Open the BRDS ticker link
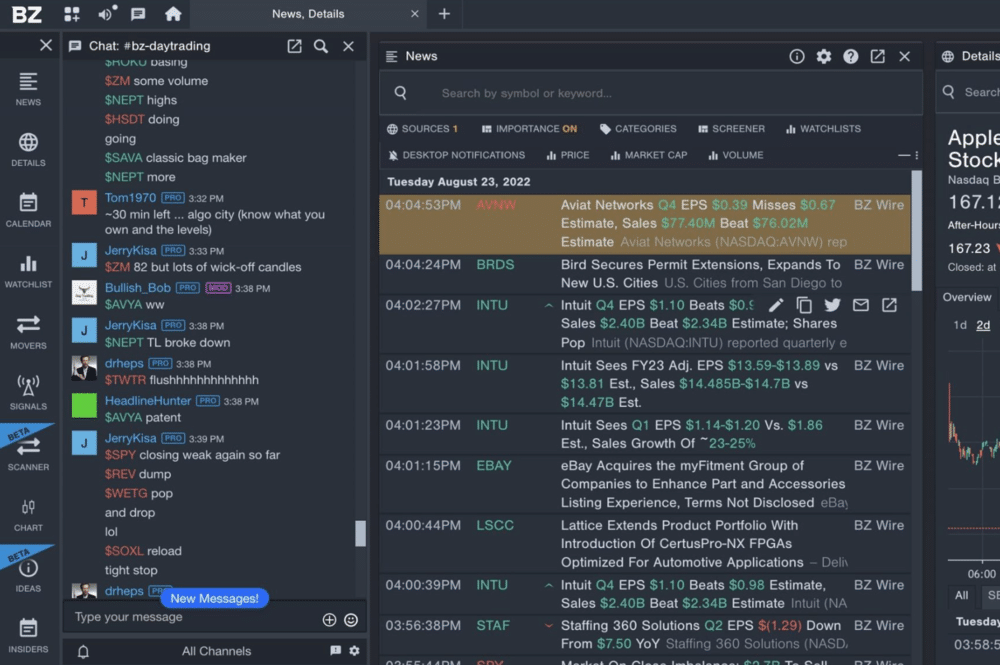The image size is (1000, 665). click(x=495, y=265)
